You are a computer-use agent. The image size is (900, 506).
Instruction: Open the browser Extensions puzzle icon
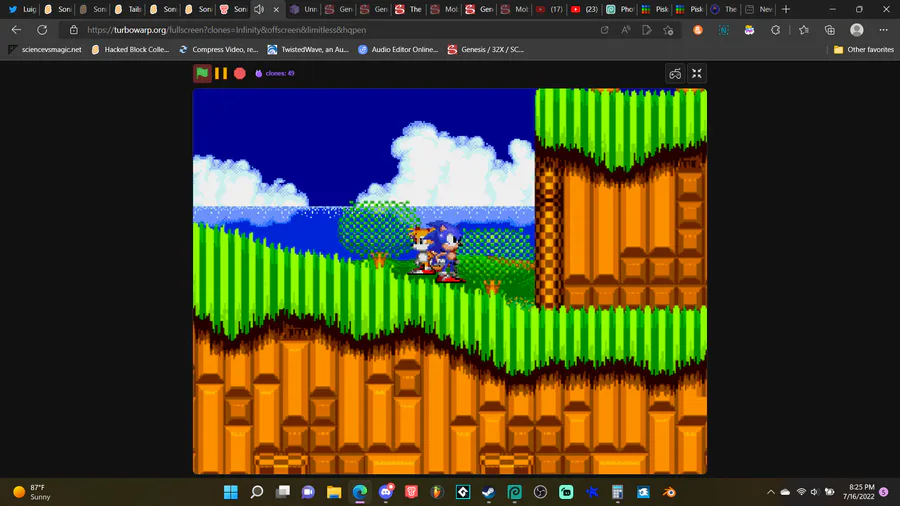pos(775,30)
